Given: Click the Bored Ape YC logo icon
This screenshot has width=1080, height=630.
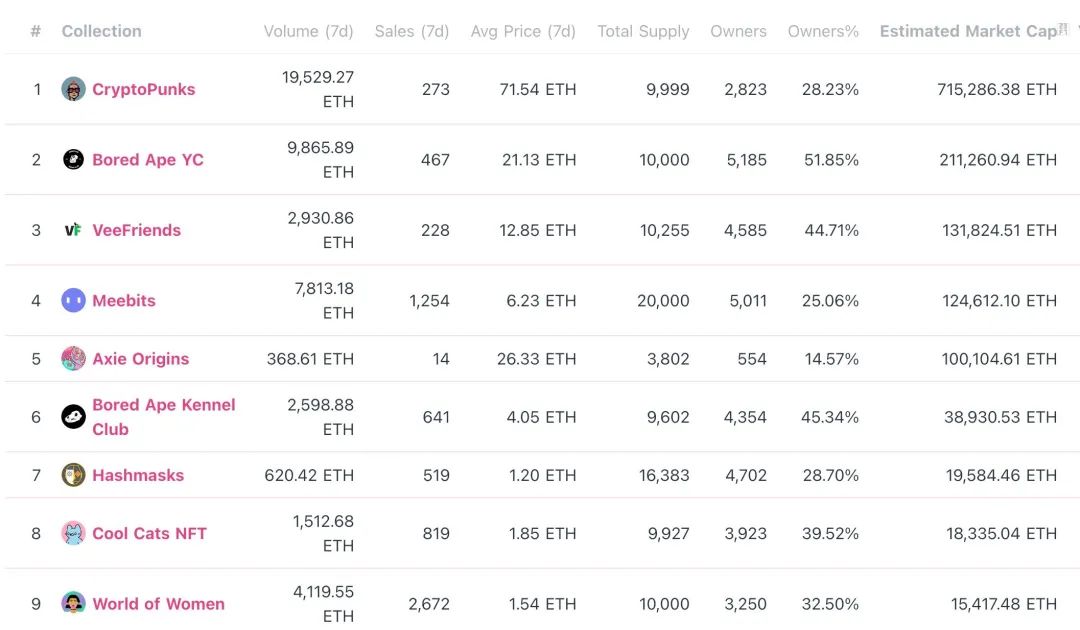Looking at the screenshot, I should click(x=73, y=160).
